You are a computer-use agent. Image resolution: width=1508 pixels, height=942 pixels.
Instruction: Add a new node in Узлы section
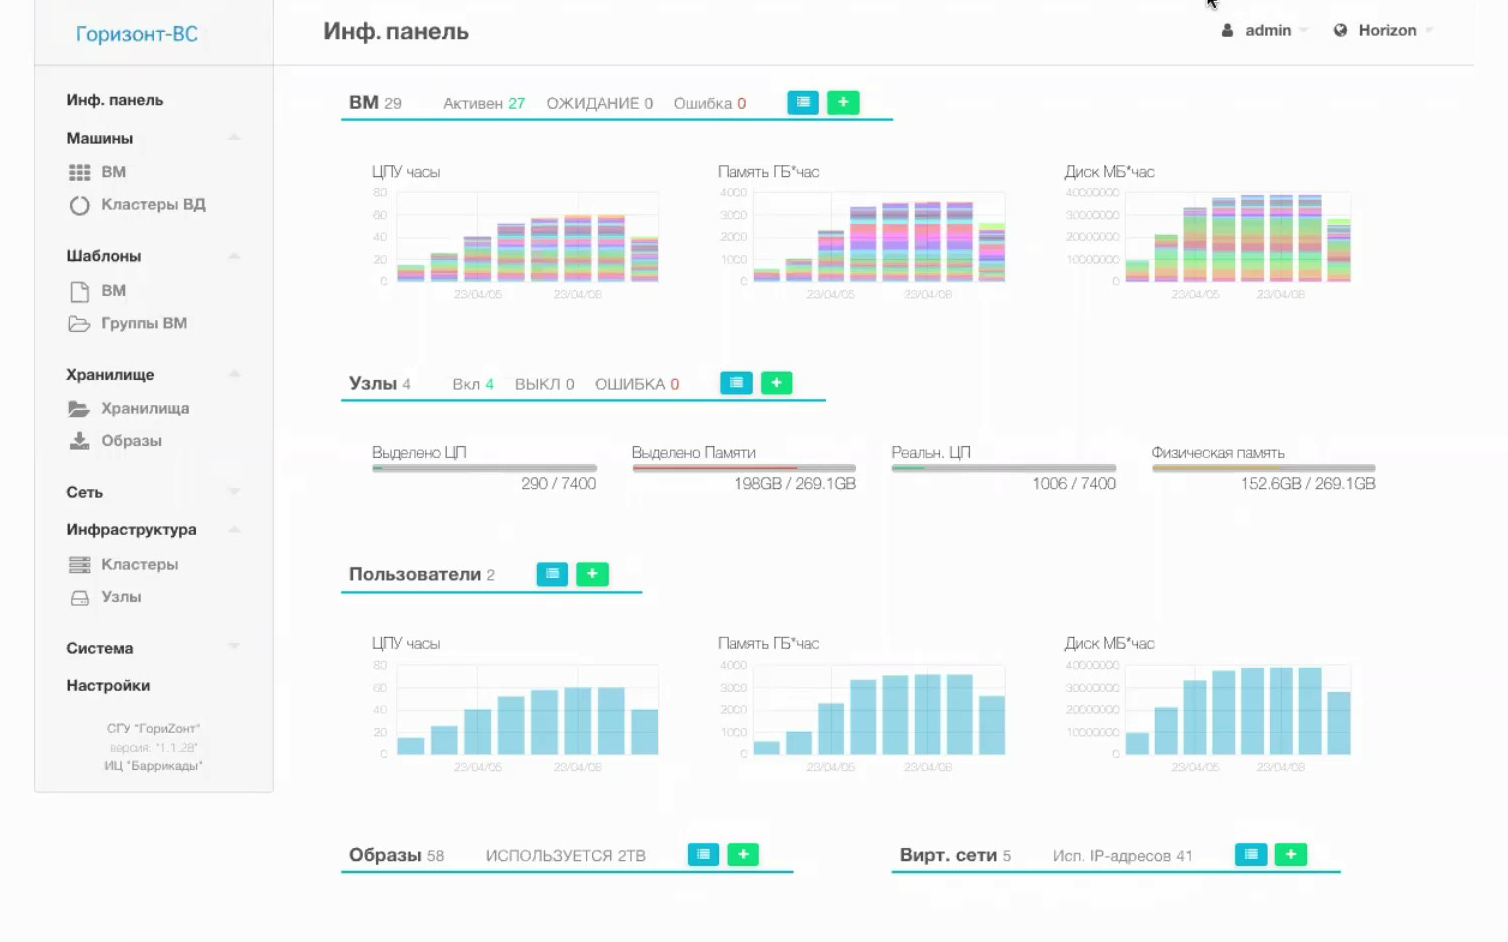pos(777,383)
